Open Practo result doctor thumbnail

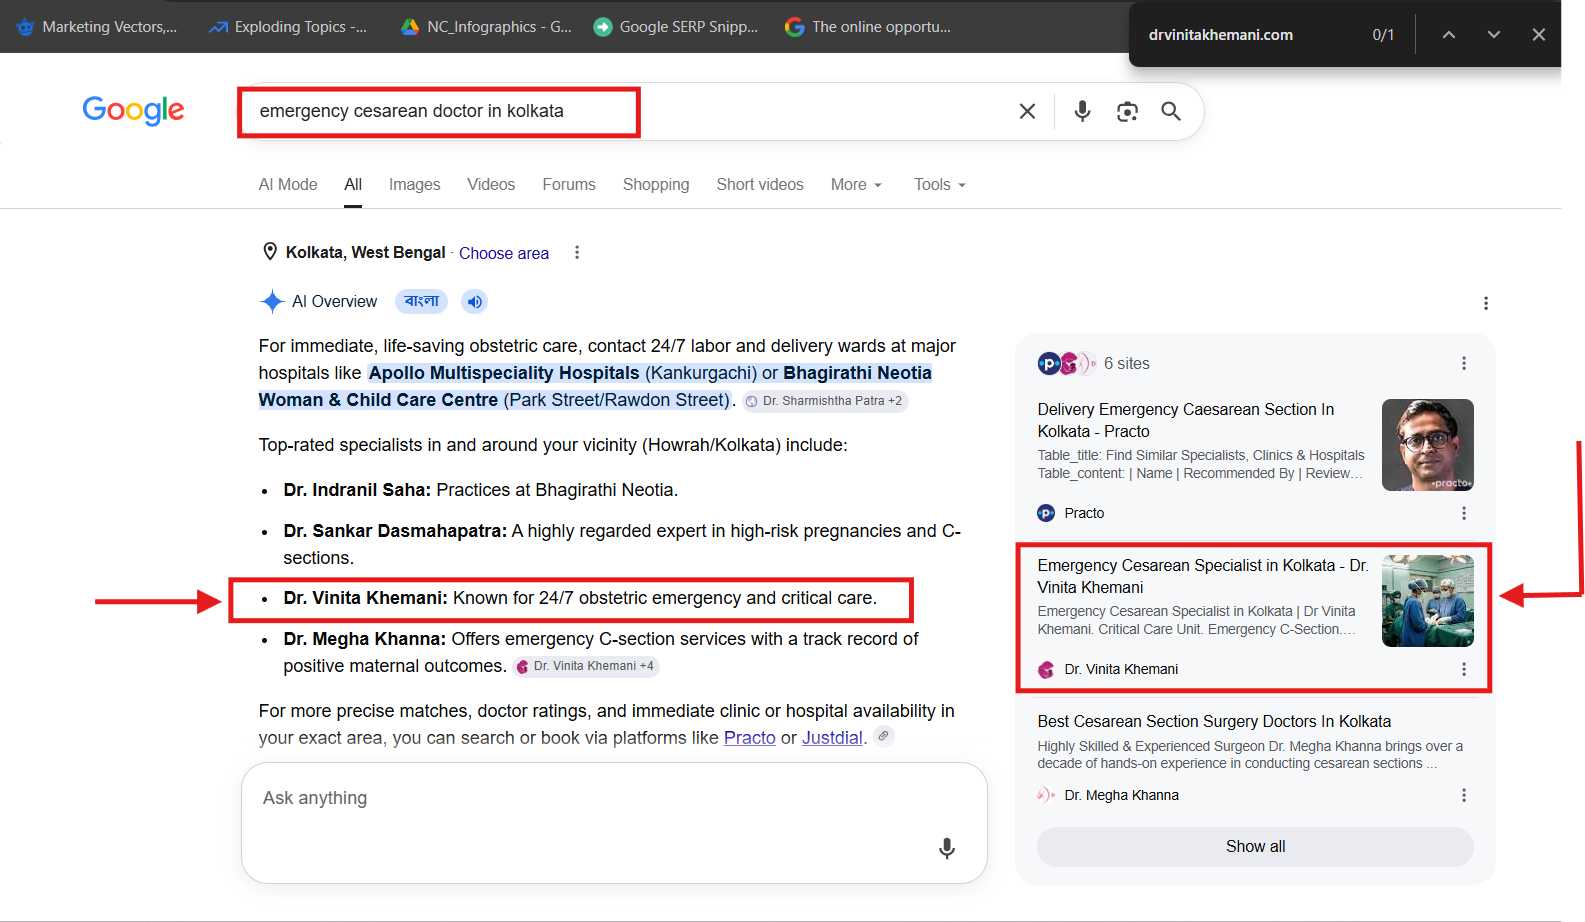point(1428,445)
